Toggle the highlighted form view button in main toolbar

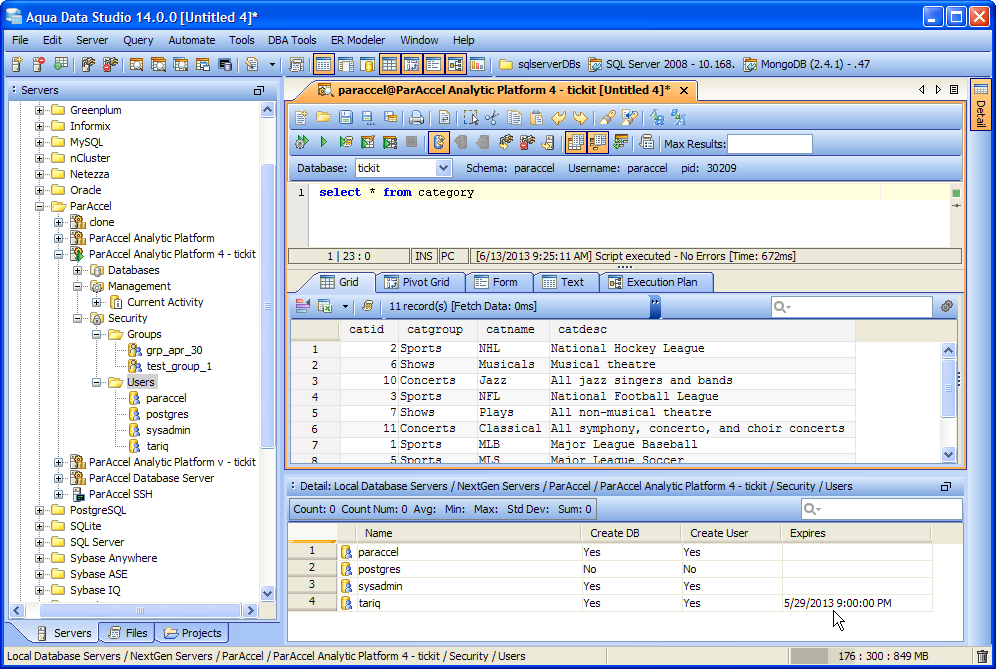433,64
